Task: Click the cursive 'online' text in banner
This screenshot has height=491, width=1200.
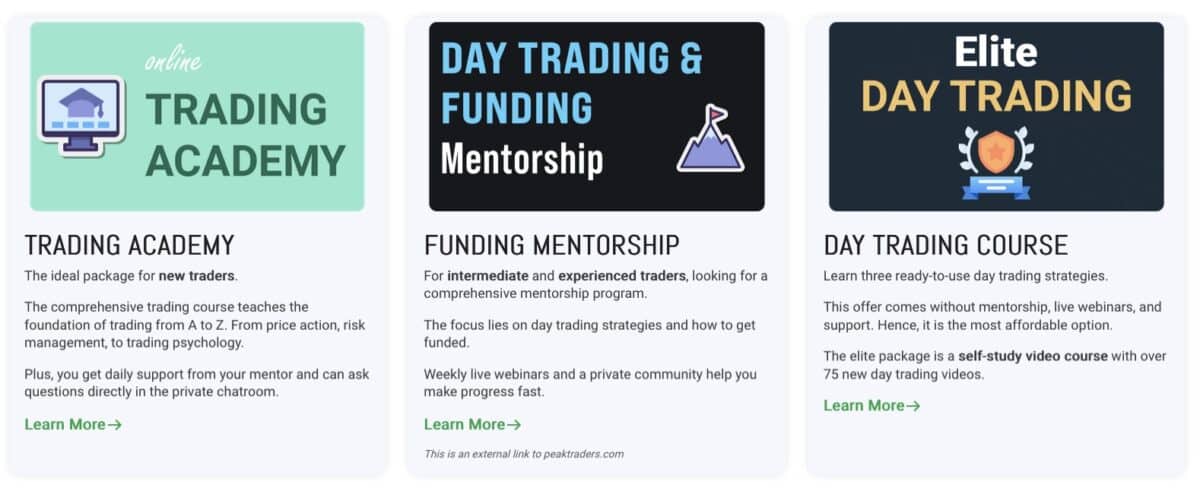Action: [173, 61]
